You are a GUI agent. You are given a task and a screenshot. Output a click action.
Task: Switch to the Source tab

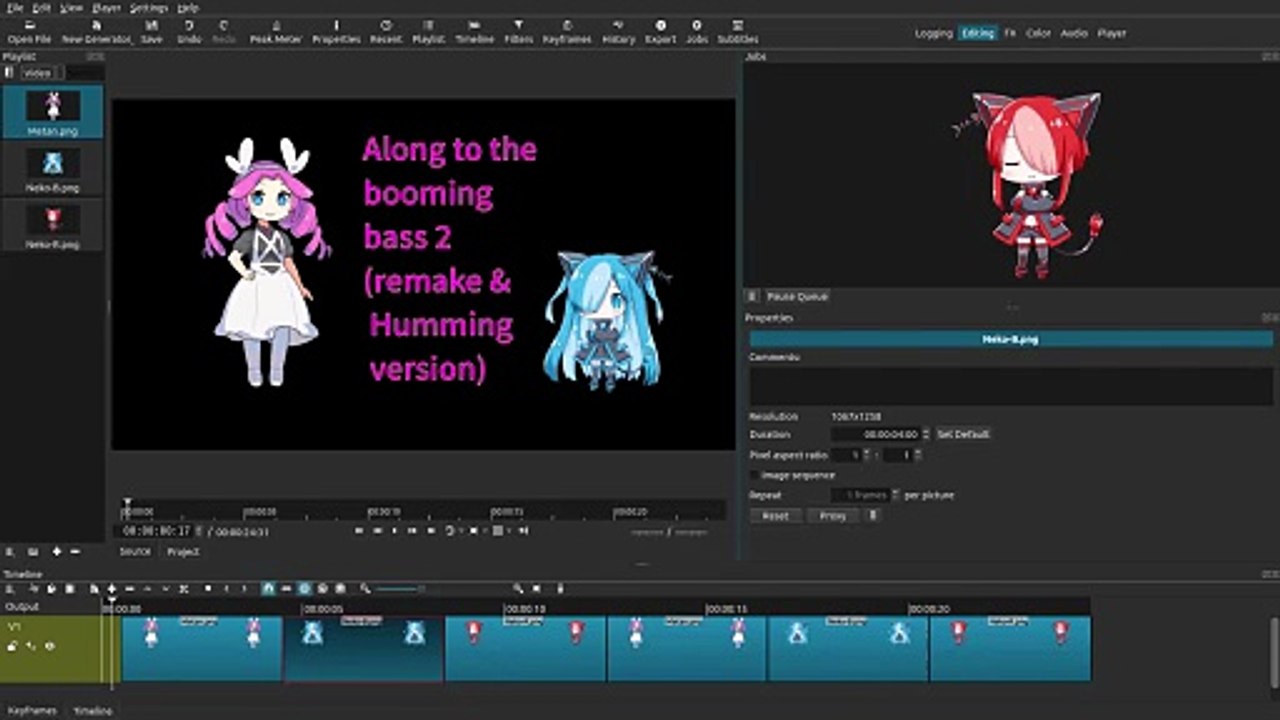coord(135,551)
